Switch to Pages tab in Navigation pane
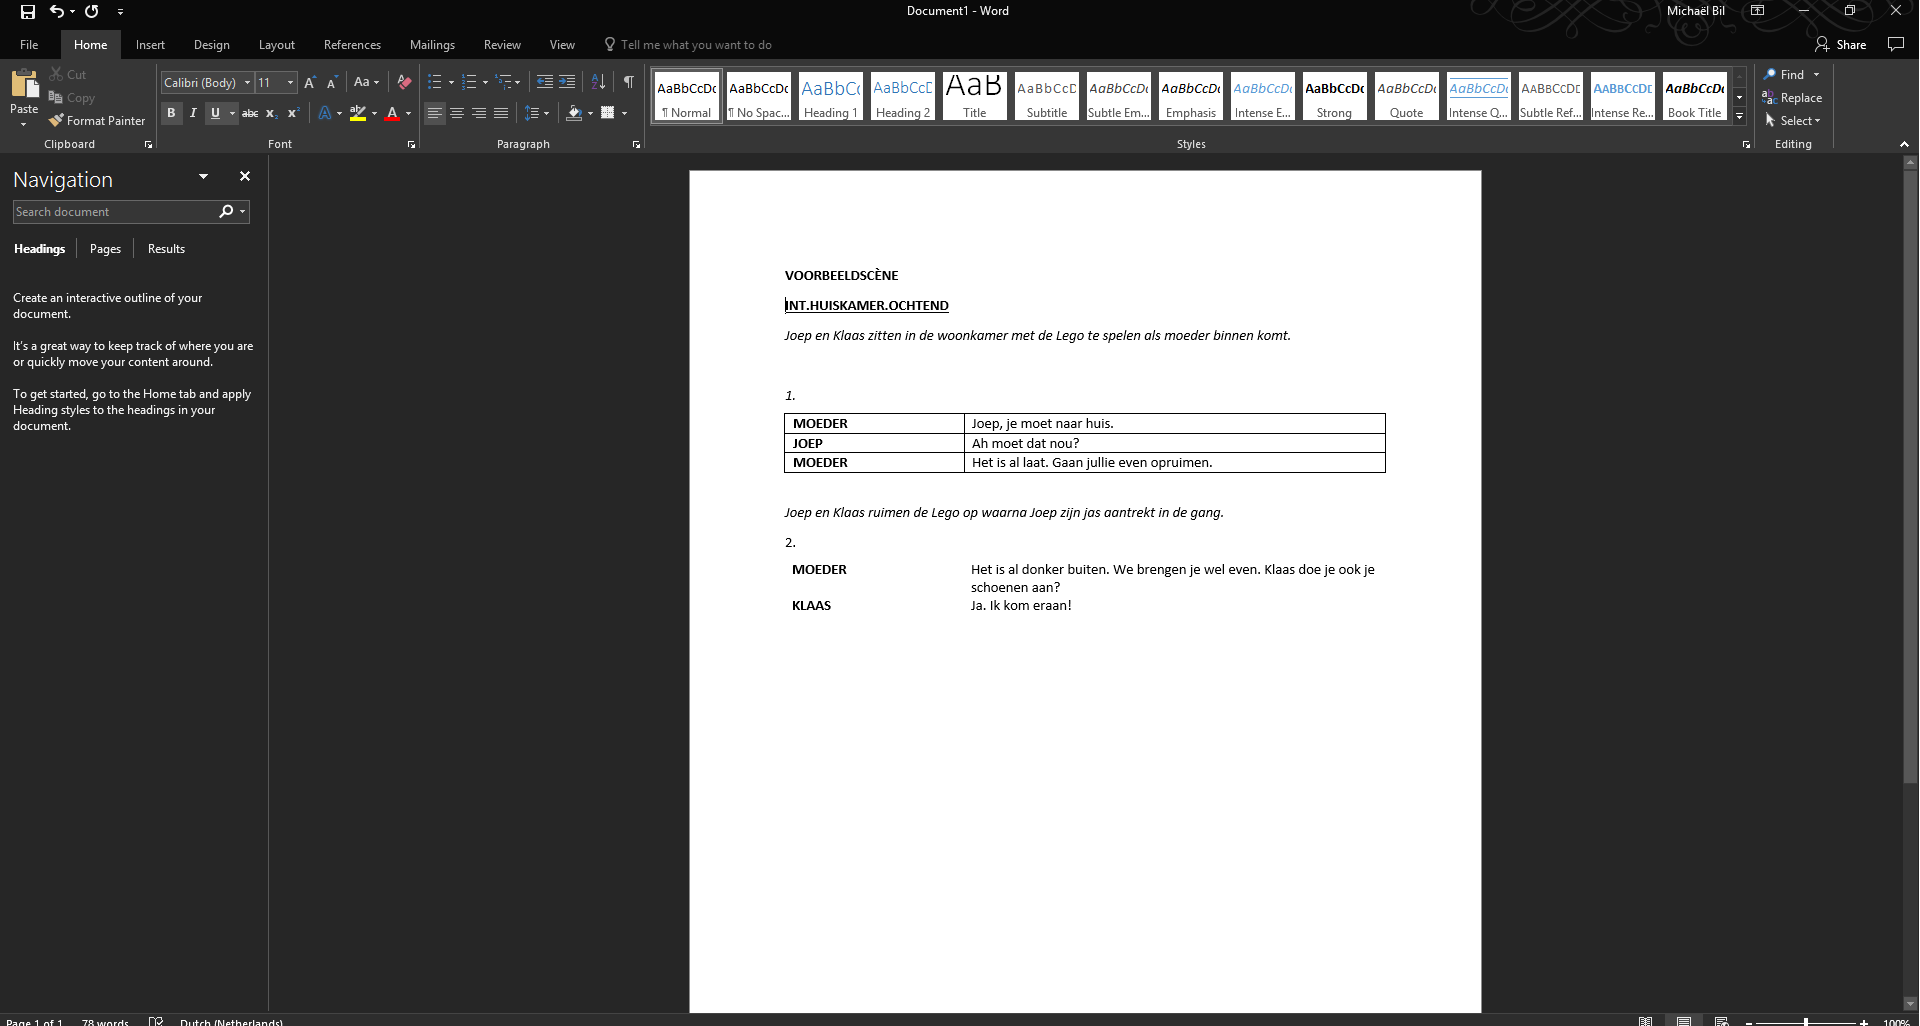The width and height of the screenshot is (1920, 1026). [x=105, y=249]
